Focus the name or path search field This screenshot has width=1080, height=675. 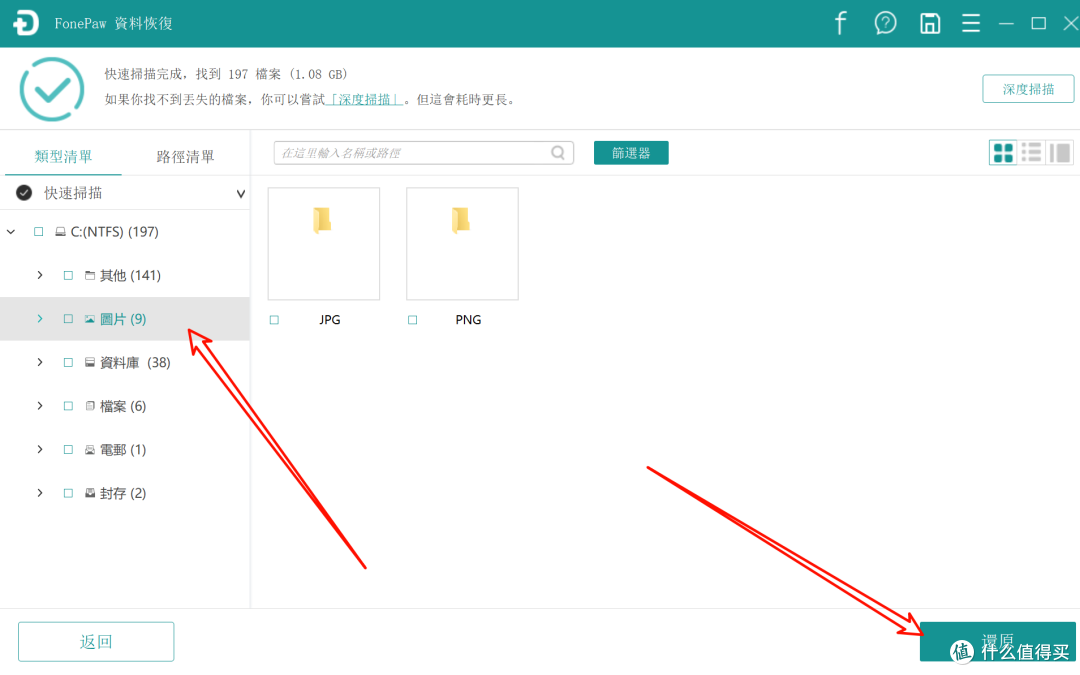[424, 153]
